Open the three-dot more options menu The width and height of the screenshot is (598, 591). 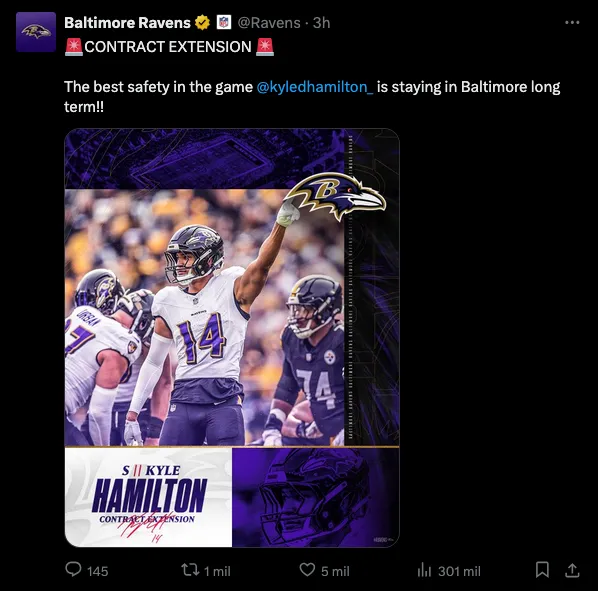click(x=572, y=22)
